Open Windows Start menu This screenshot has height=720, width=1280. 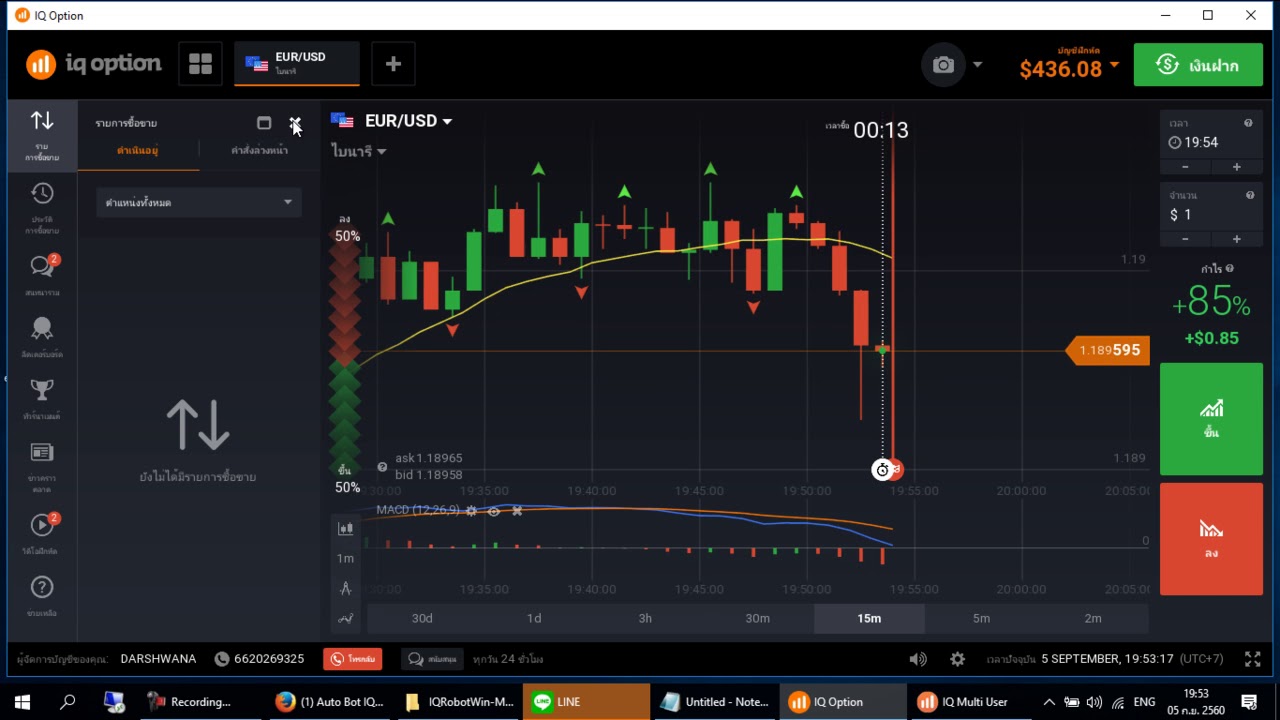(x=22, y=702)
